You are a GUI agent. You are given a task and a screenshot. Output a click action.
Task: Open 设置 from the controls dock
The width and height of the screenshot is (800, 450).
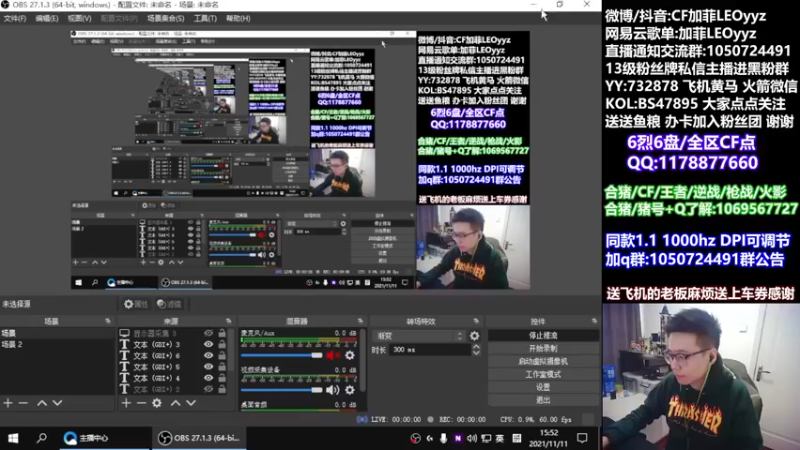coord(543,387)
